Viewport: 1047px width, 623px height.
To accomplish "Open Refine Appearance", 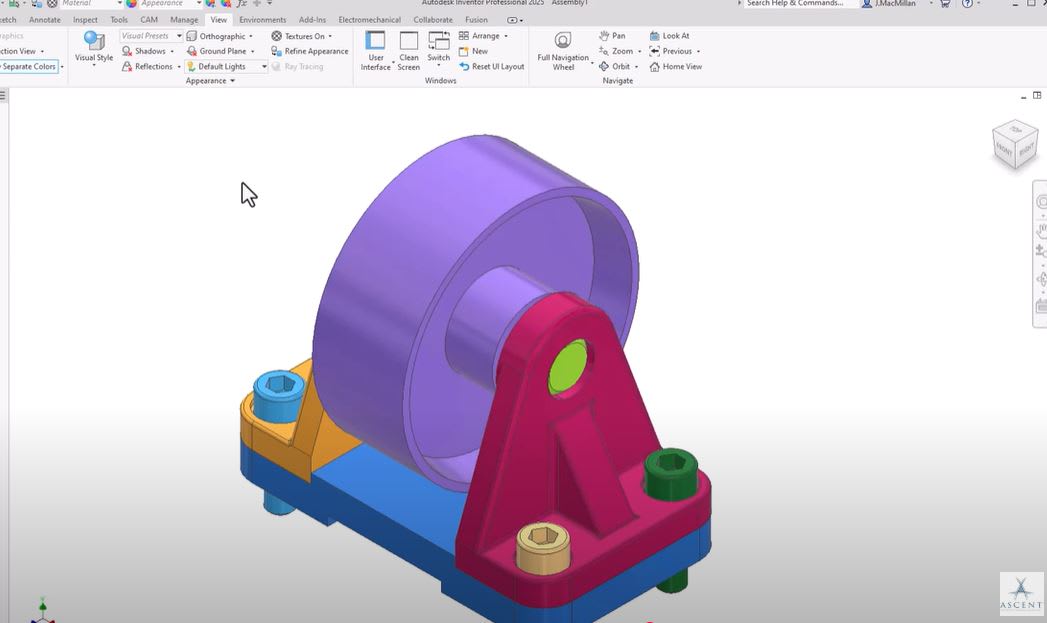I will click(310, 51).
